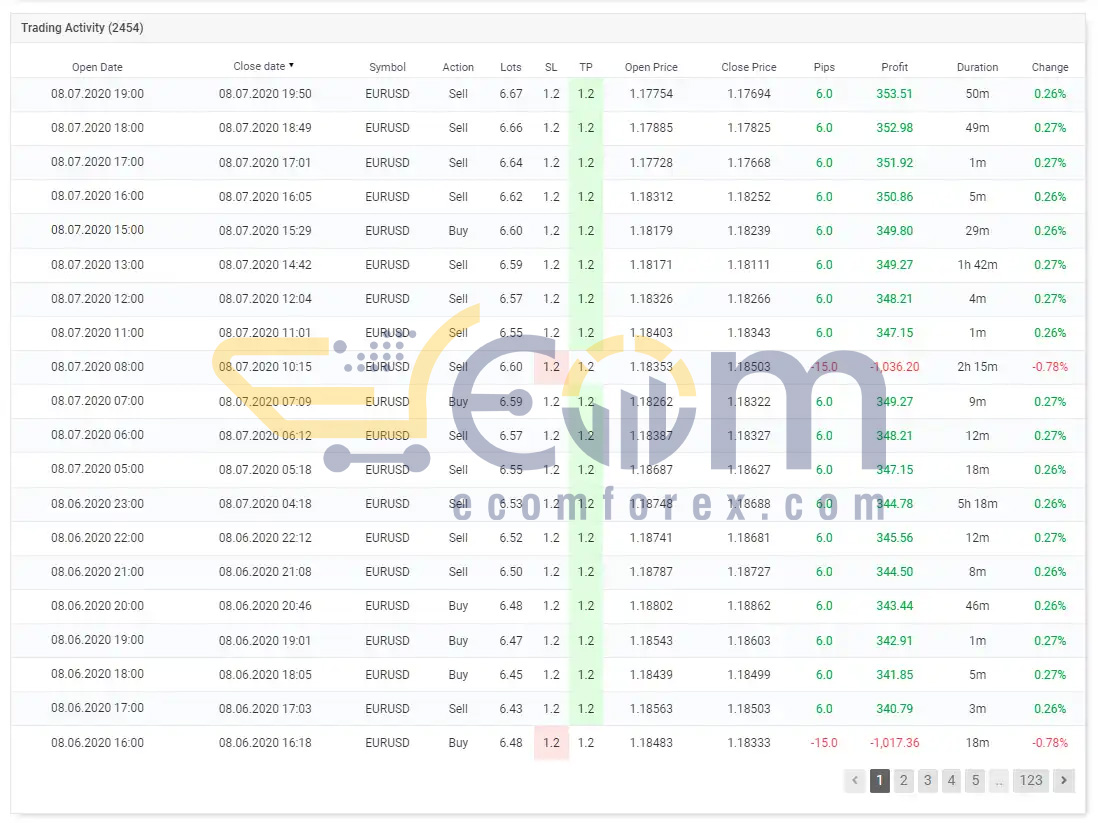Click the SL column header
1098x823 pixels.
pyautogui.click(x=551, y=67)
